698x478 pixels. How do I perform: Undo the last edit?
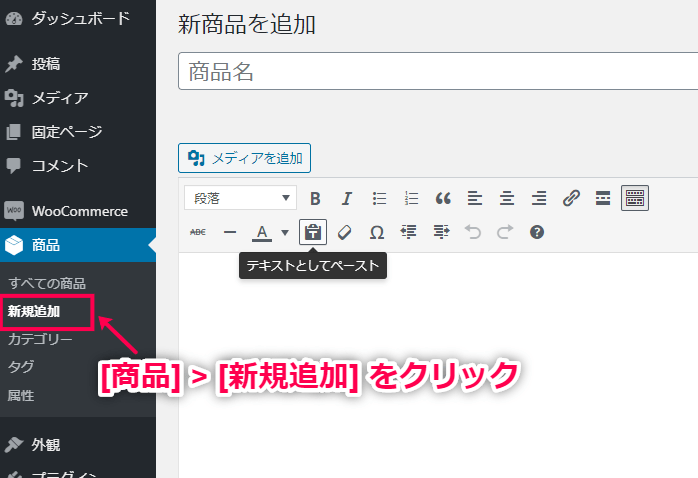pos(473,232)
